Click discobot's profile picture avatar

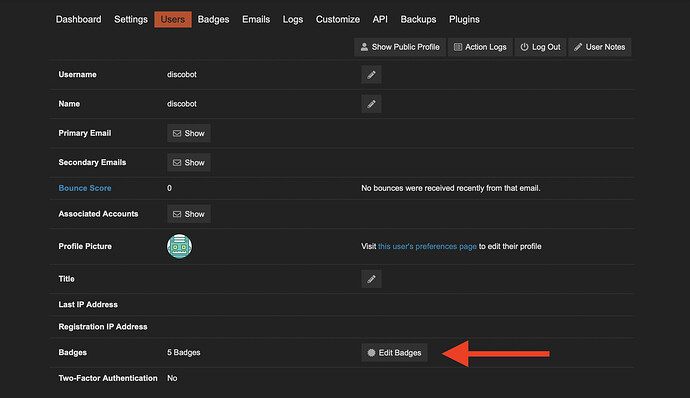(179, 246)
